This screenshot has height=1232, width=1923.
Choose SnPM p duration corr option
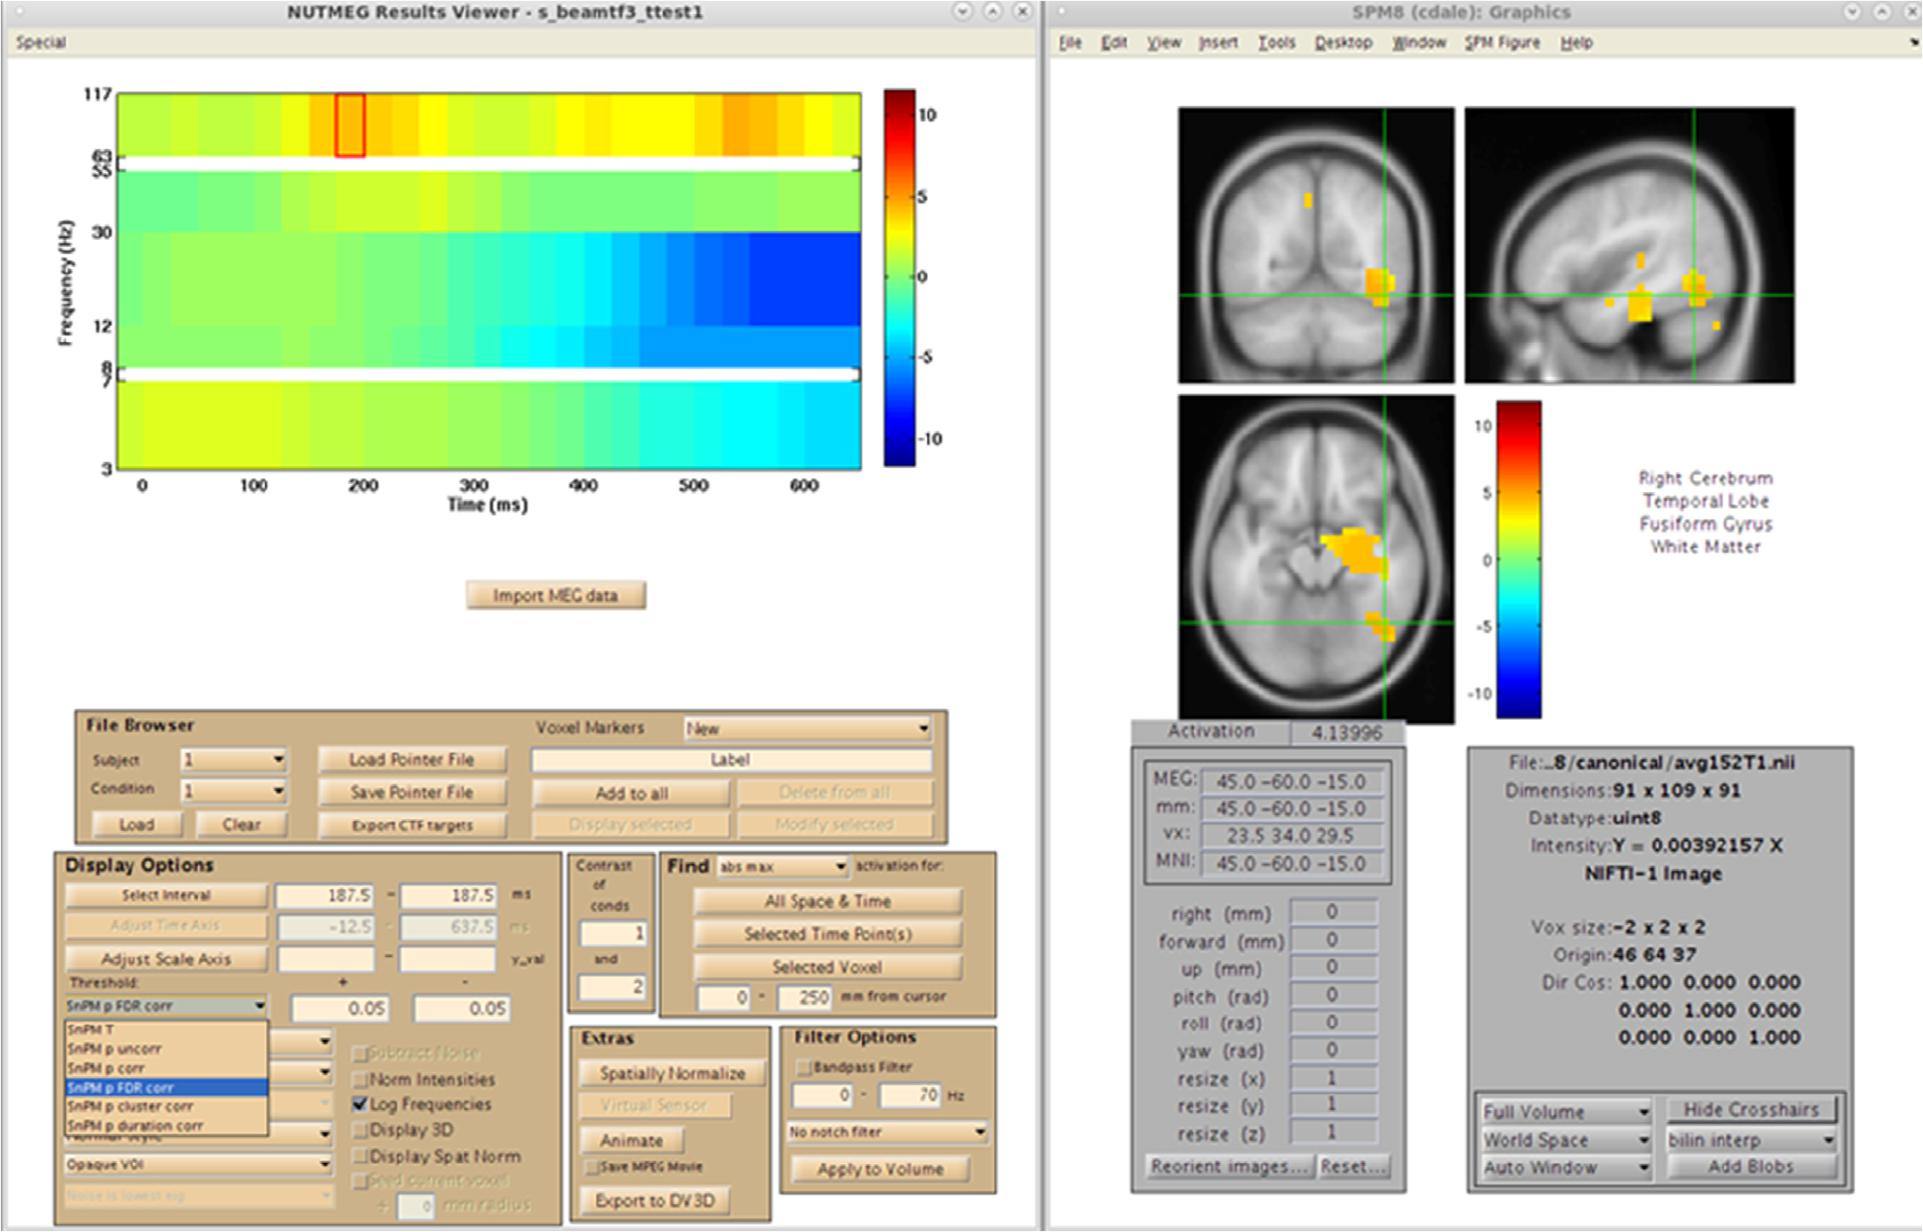tap(167, 1126)
